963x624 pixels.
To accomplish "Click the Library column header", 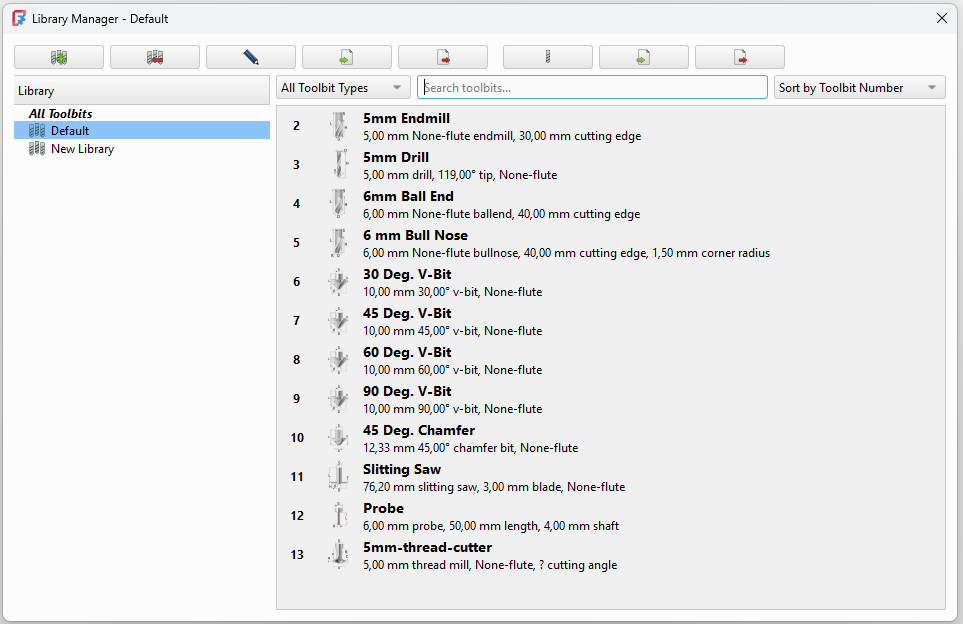I will pyautogui.click(x=142, y=91).
